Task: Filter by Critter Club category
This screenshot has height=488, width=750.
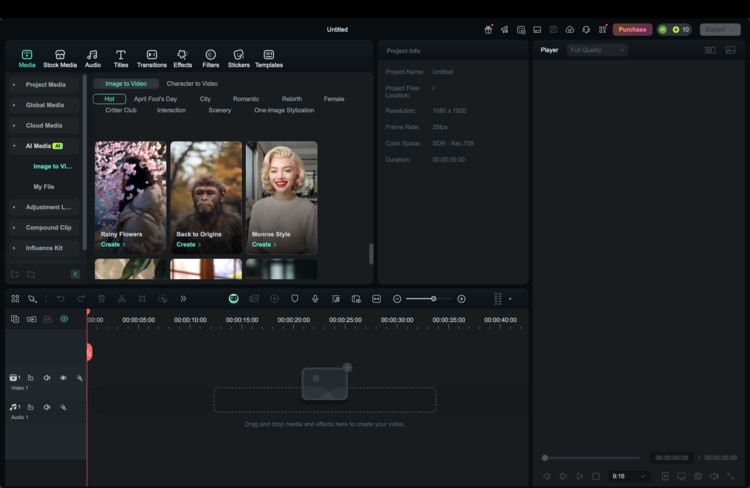Action: coord(121,110)
